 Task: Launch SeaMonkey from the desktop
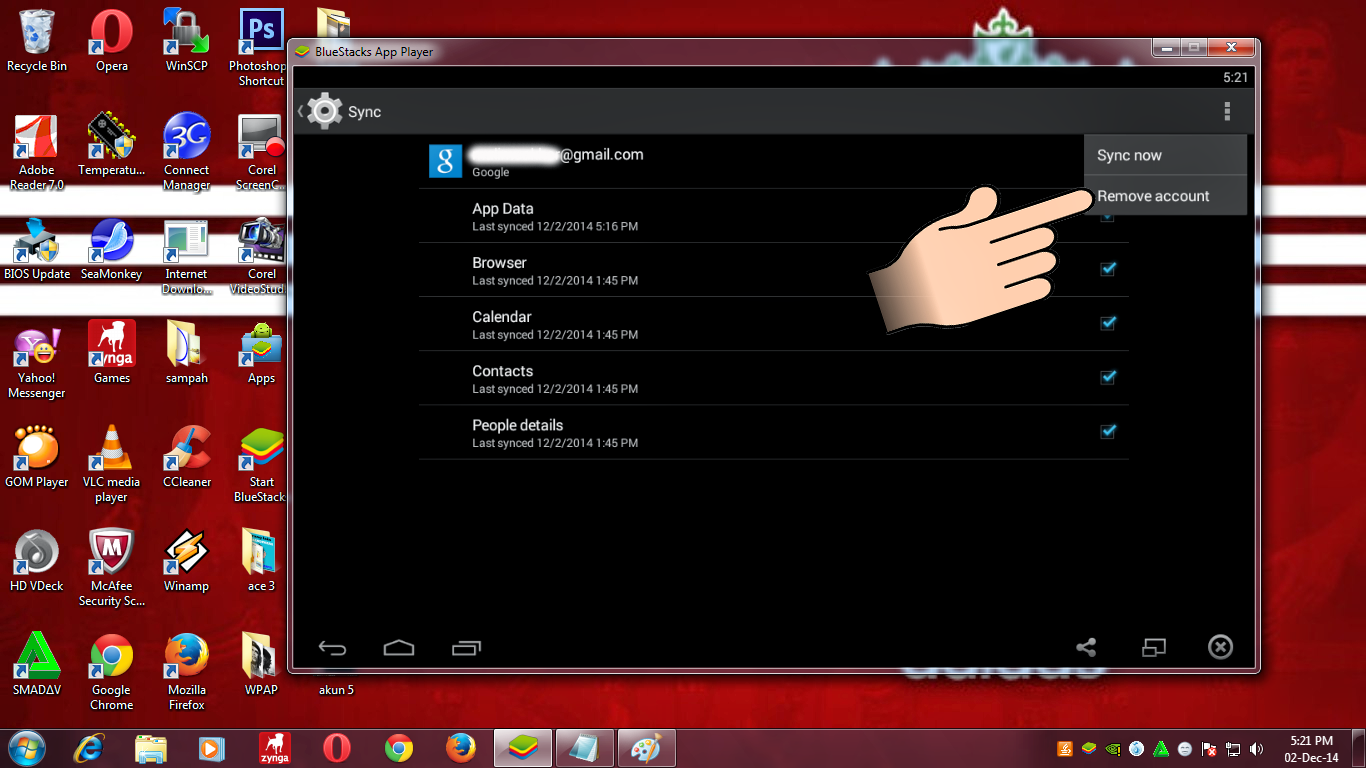(x=112, y=249)
